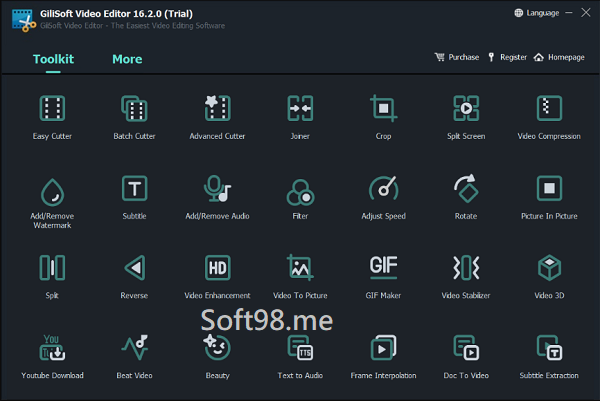Switch to the Toolkit tab
This screenshot has width=600, height=401.
(53, 59)
